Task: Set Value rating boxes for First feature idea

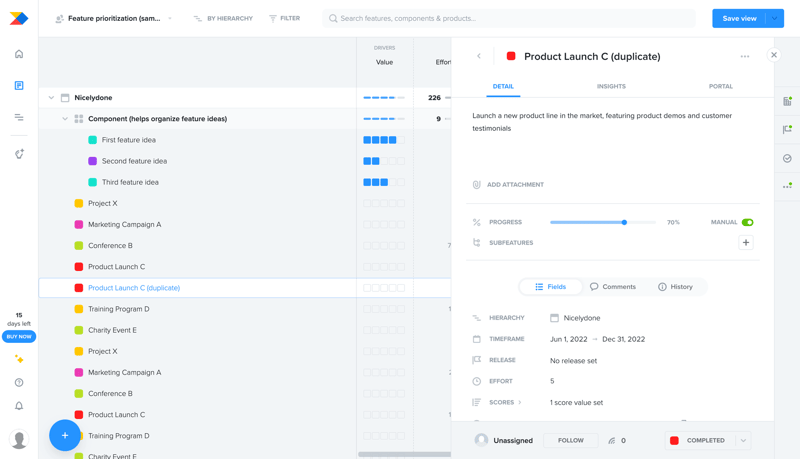Action: [x=384, y=140]
